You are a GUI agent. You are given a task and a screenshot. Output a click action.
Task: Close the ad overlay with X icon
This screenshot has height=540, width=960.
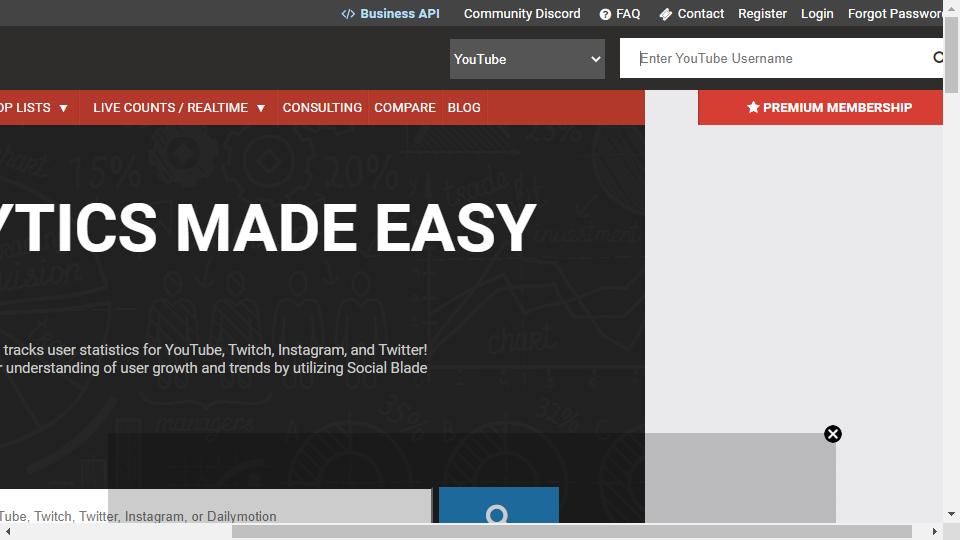coord(833,434)
